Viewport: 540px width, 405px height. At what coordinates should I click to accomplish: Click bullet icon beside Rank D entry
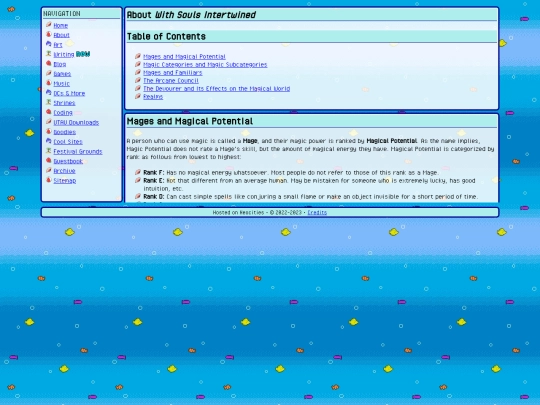[138, 196]
